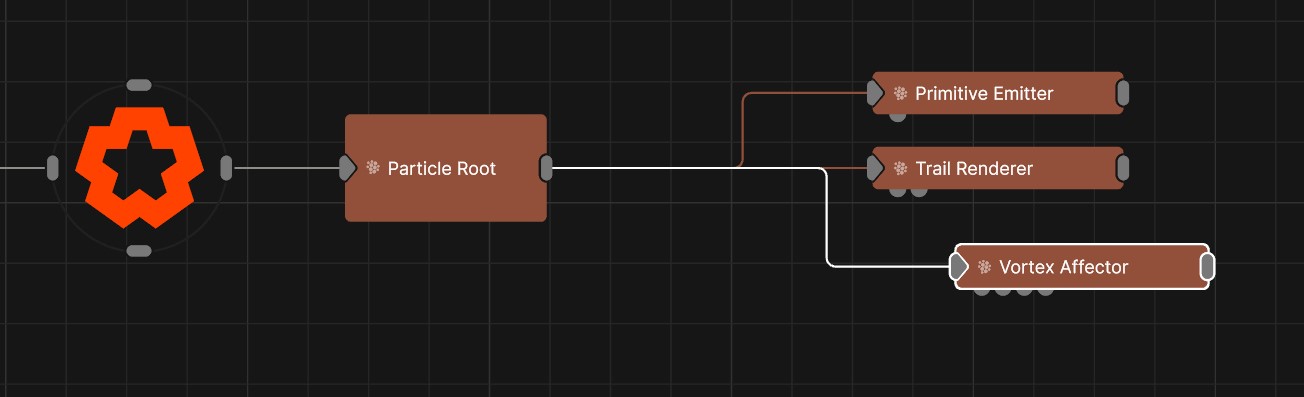Click the 'Trail Renderer' label text
Image resolution: width=1304 pixels, height=397 pixels.
click(x=974, y=168)
